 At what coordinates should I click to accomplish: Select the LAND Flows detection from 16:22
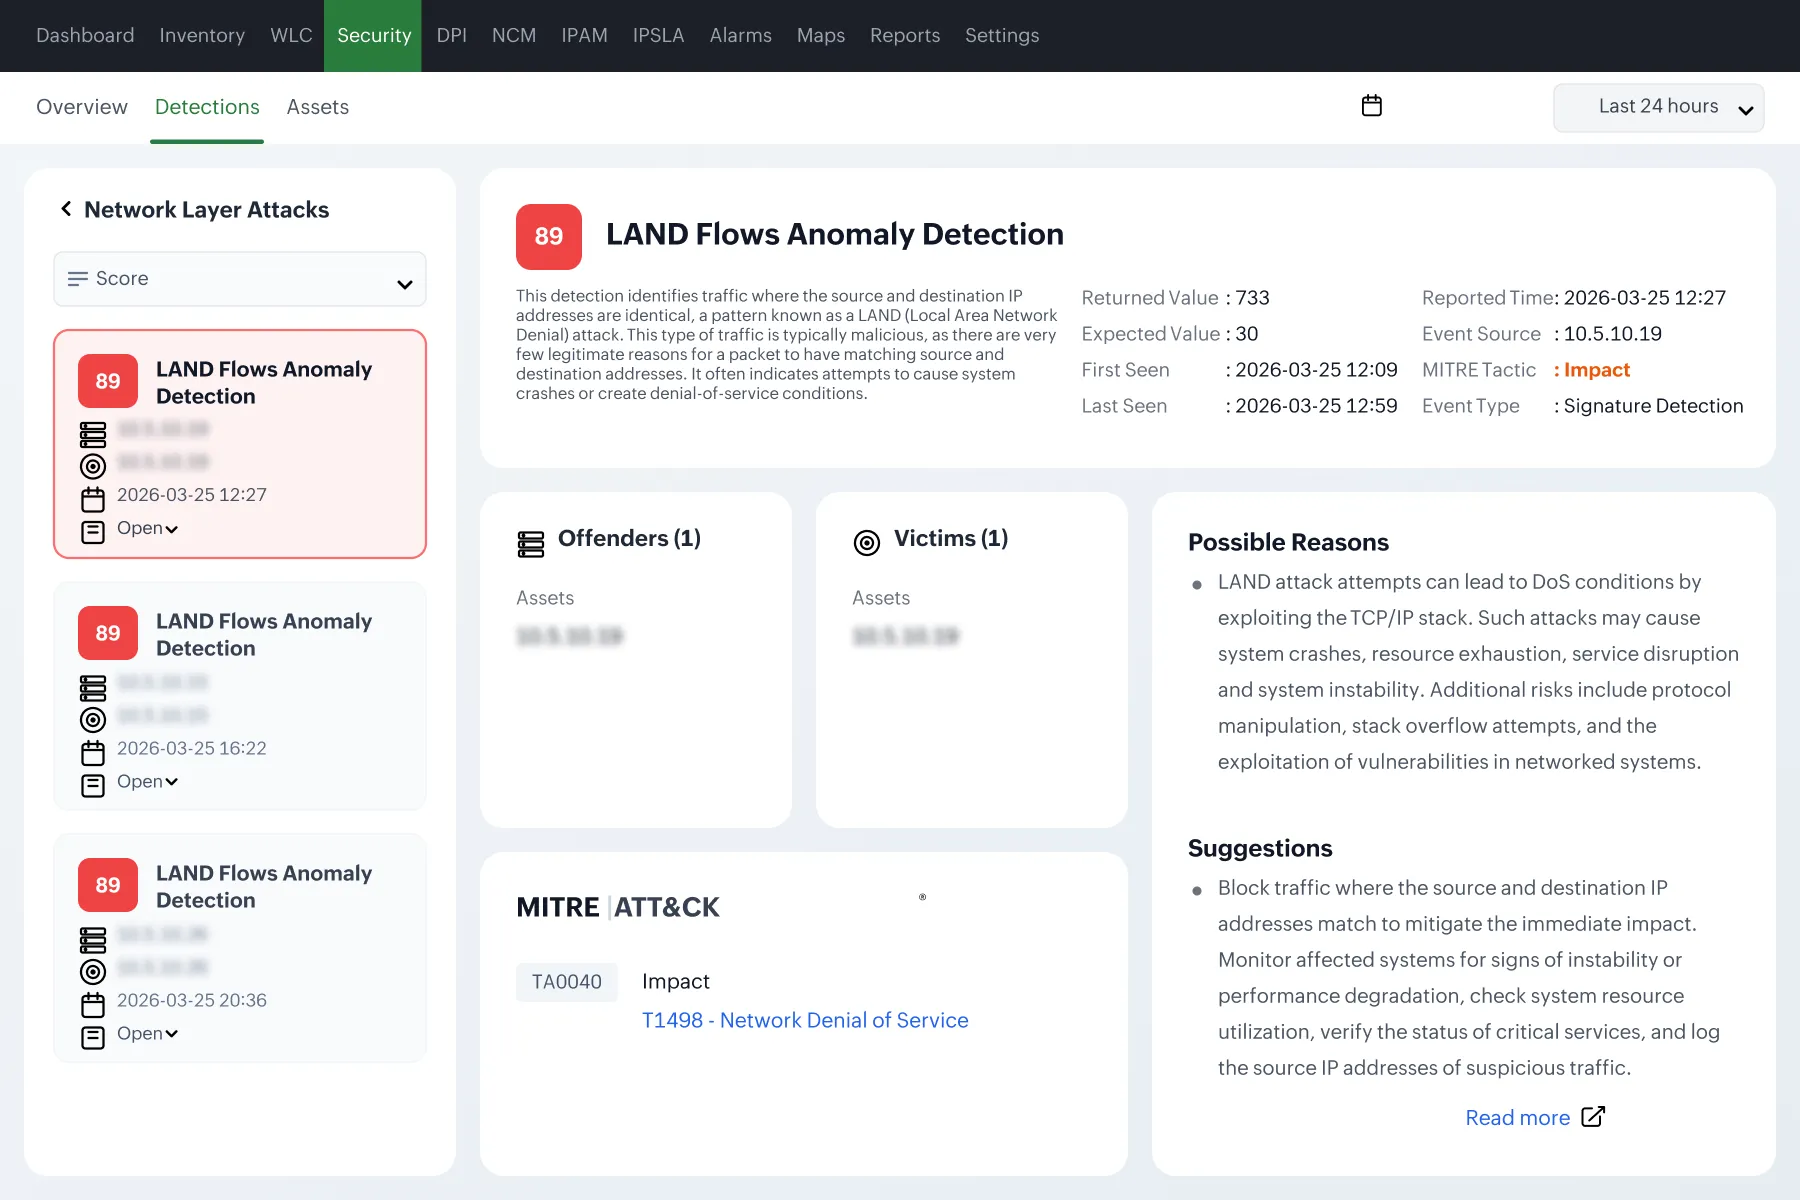(240, 696)
